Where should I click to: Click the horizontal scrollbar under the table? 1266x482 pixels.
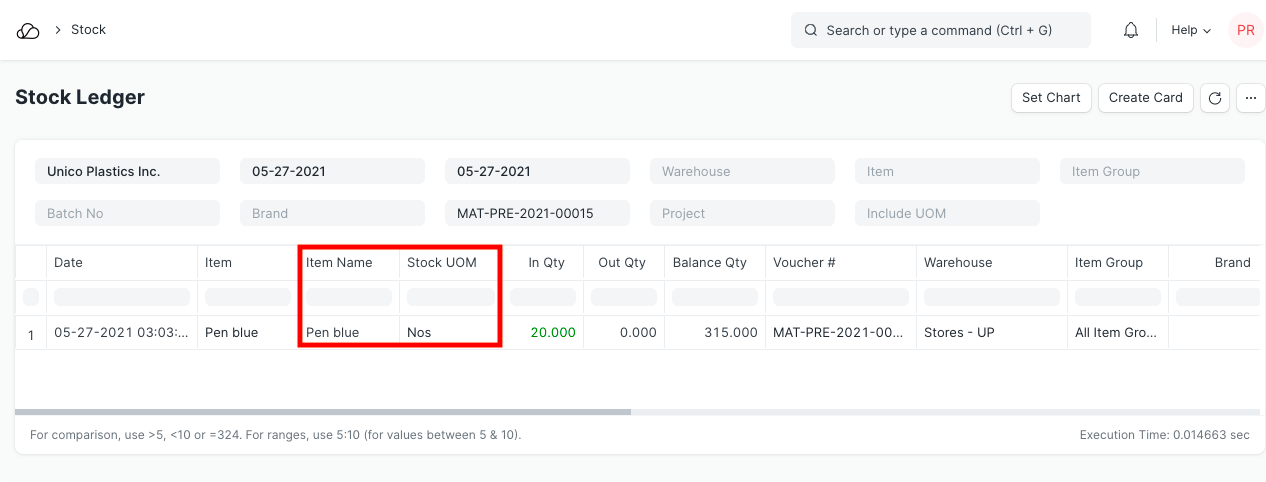pos(323,411)
